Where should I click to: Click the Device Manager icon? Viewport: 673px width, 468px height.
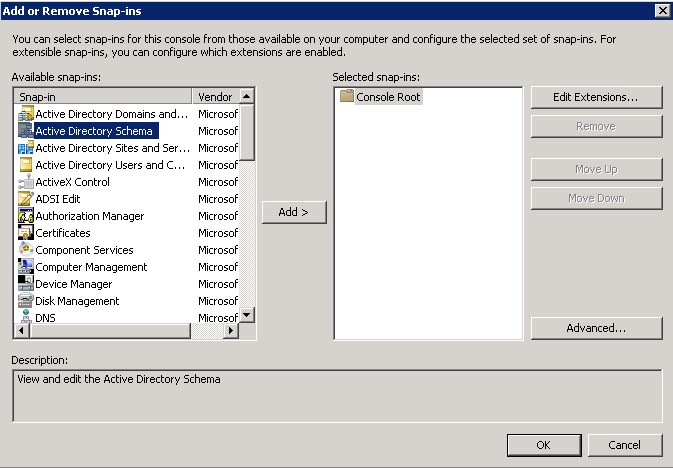click(x=26, y=284)
